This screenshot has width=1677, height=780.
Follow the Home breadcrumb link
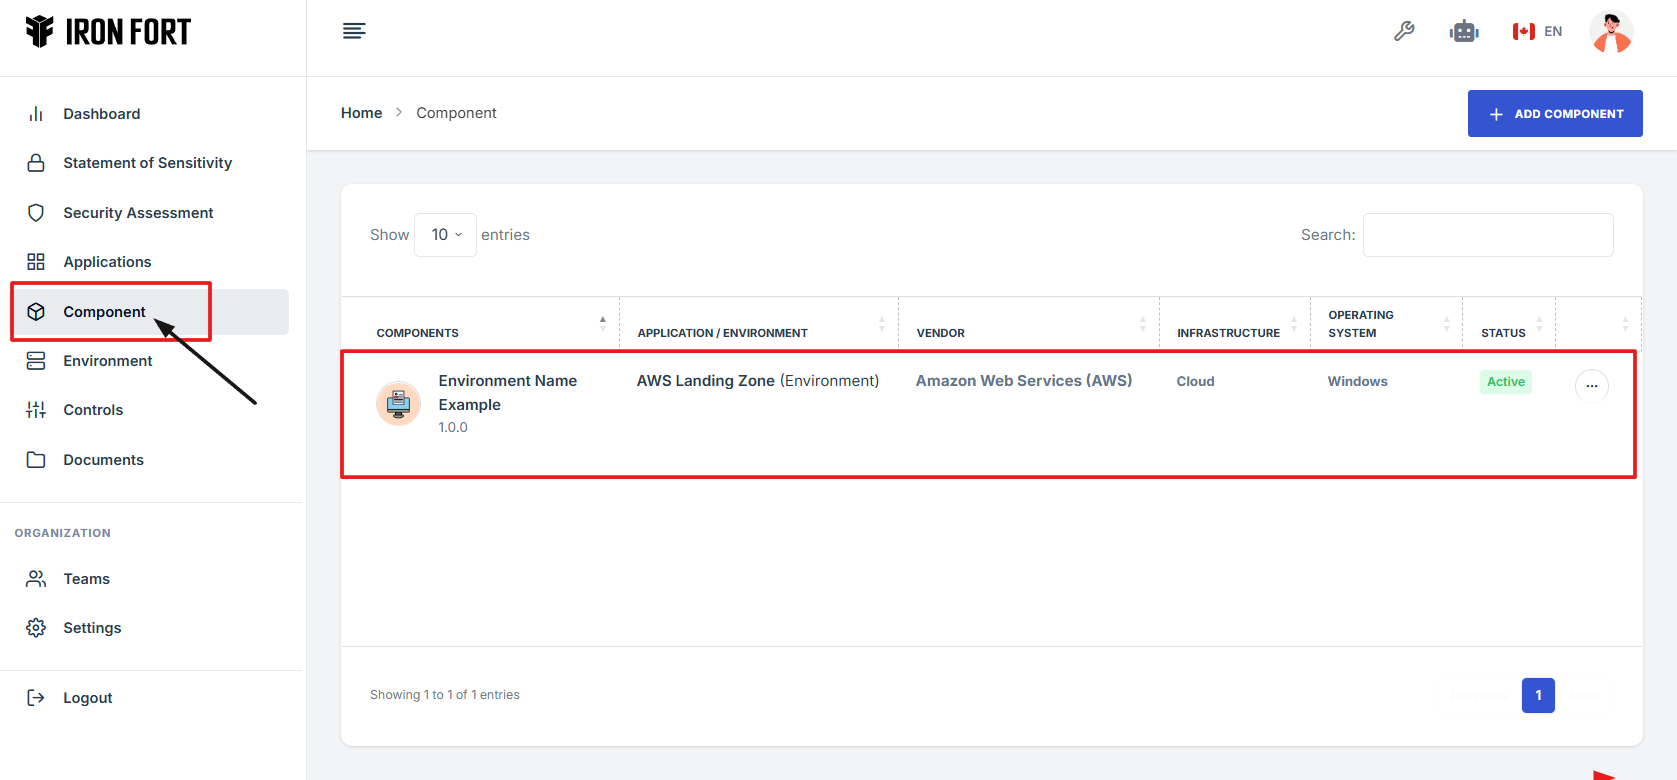(361, 113)
